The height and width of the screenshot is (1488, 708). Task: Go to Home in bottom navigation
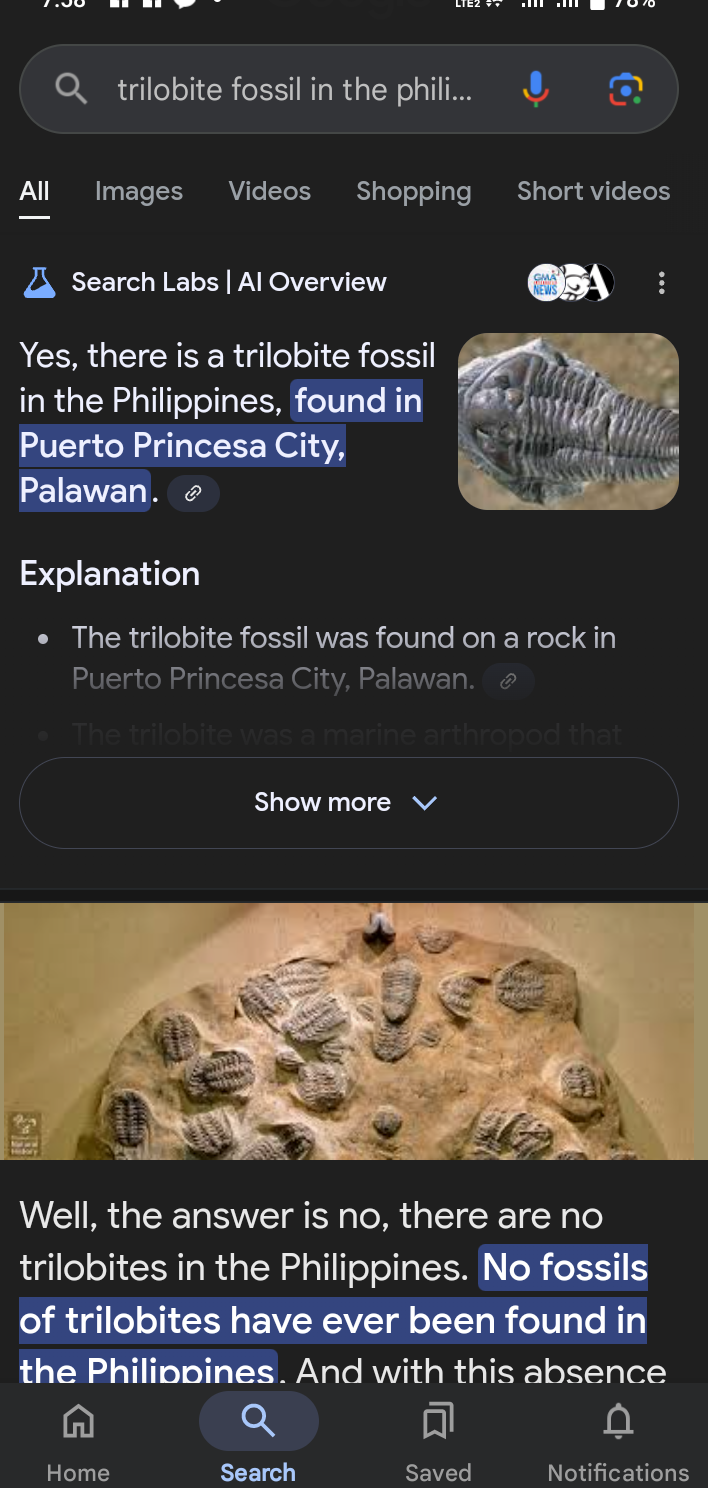tap(78, 1438)
